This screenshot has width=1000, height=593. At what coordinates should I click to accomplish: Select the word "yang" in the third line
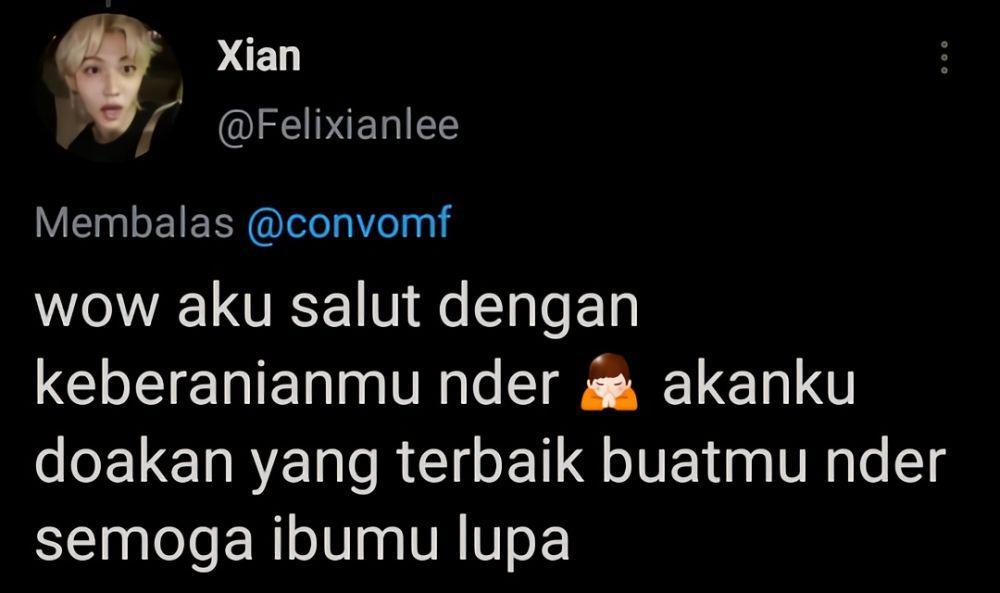[315, 467]
